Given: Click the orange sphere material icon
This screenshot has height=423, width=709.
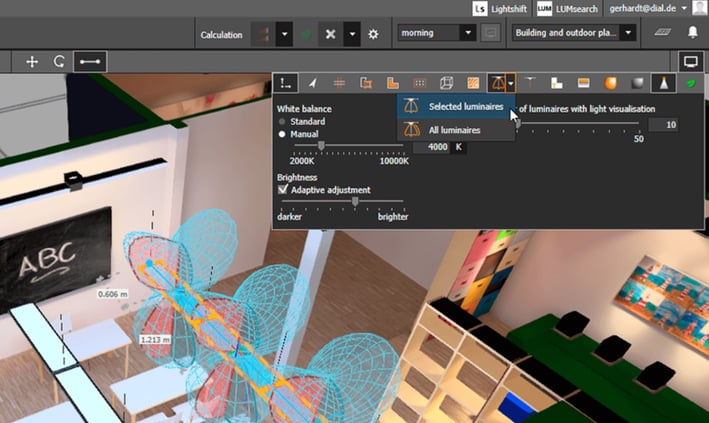Looking at the screenshot, I should tap(609, 83).
